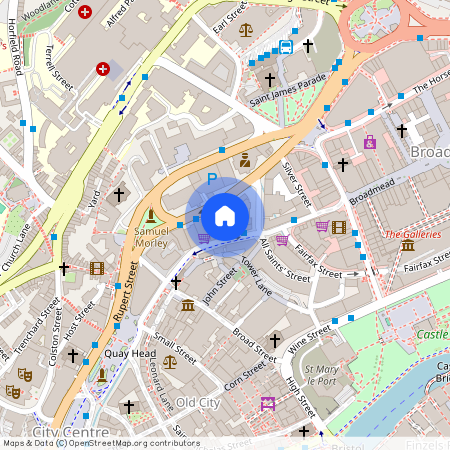Select church cross icon beside Broad Street label
Viewport: 450px width, 450px height.
(x=275, y=341)
